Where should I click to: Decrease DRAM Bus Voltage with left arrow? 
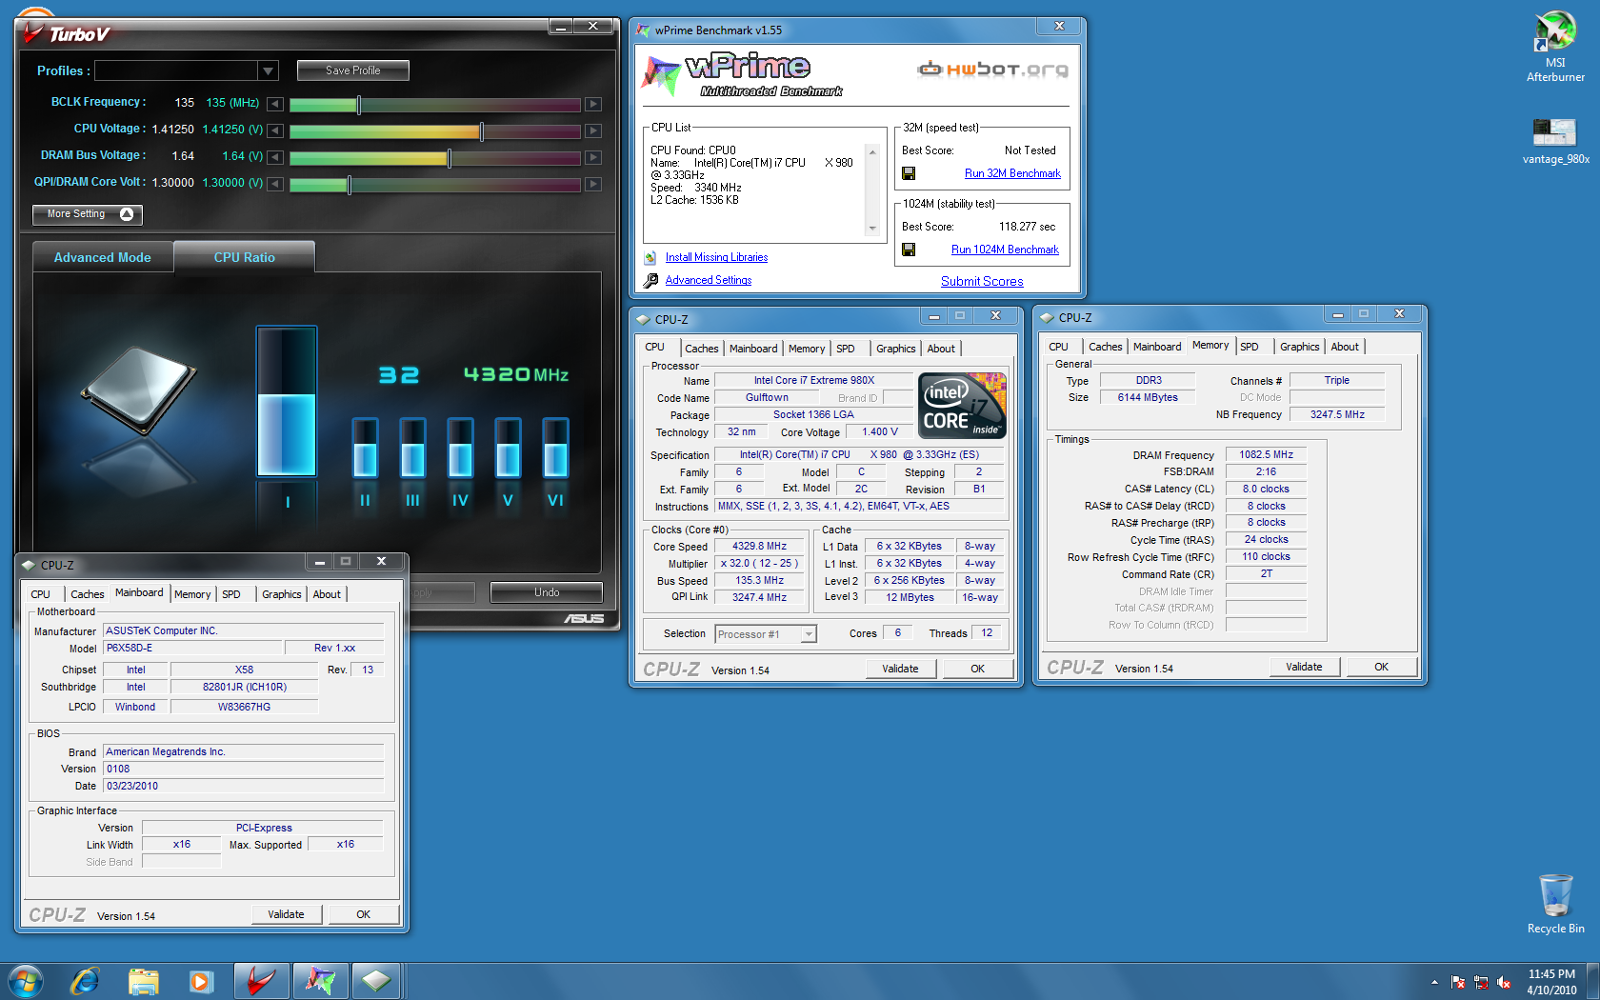click(x=275, y=157)
